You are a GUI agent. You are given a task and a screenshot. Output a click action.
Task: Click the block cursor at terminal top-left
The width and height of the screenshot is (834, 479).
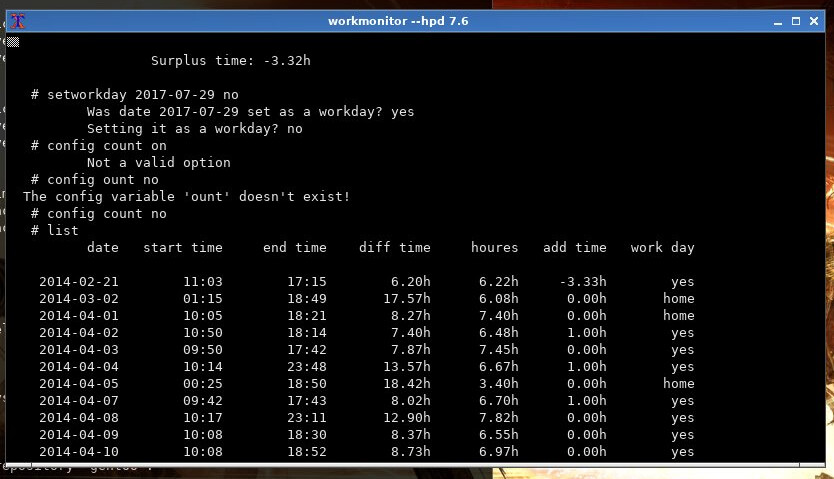(13, 42)
